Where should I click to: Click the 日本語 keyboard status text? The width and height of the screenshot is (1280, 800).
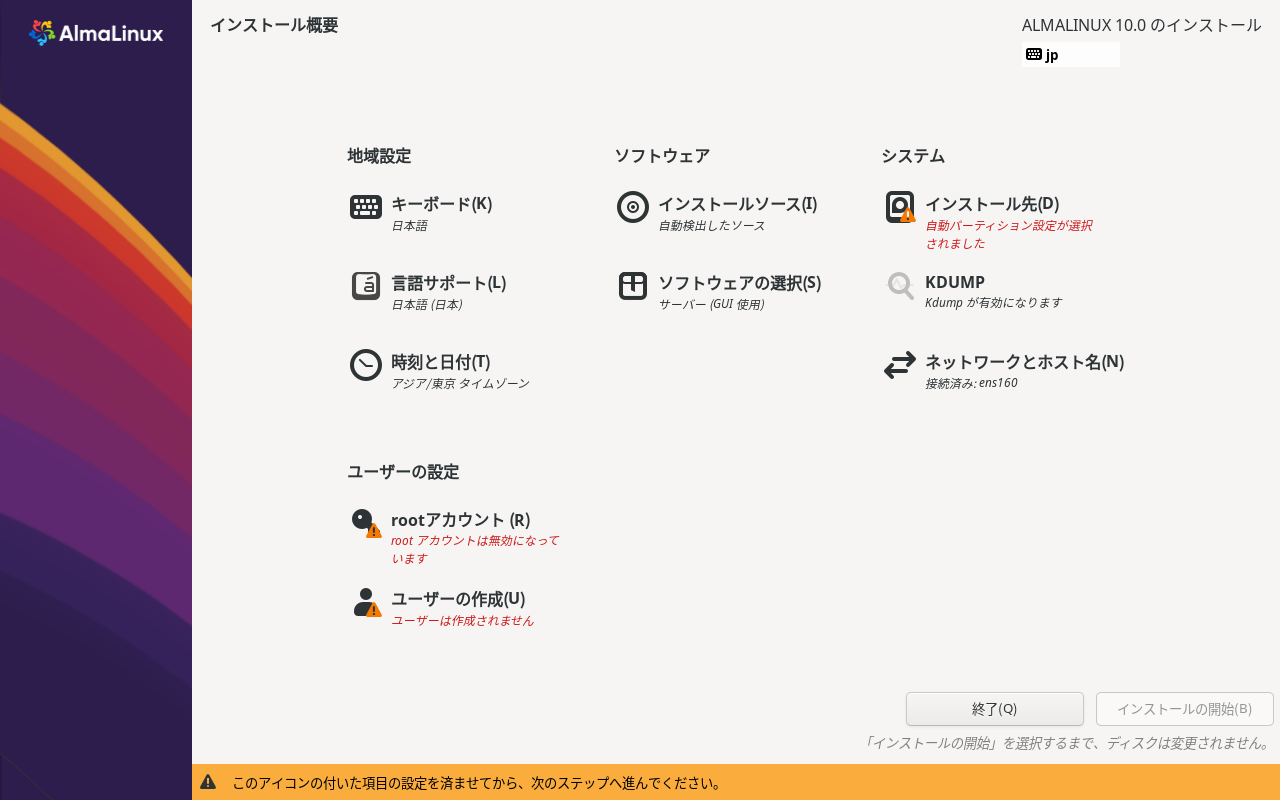click(x=409, y=226)
